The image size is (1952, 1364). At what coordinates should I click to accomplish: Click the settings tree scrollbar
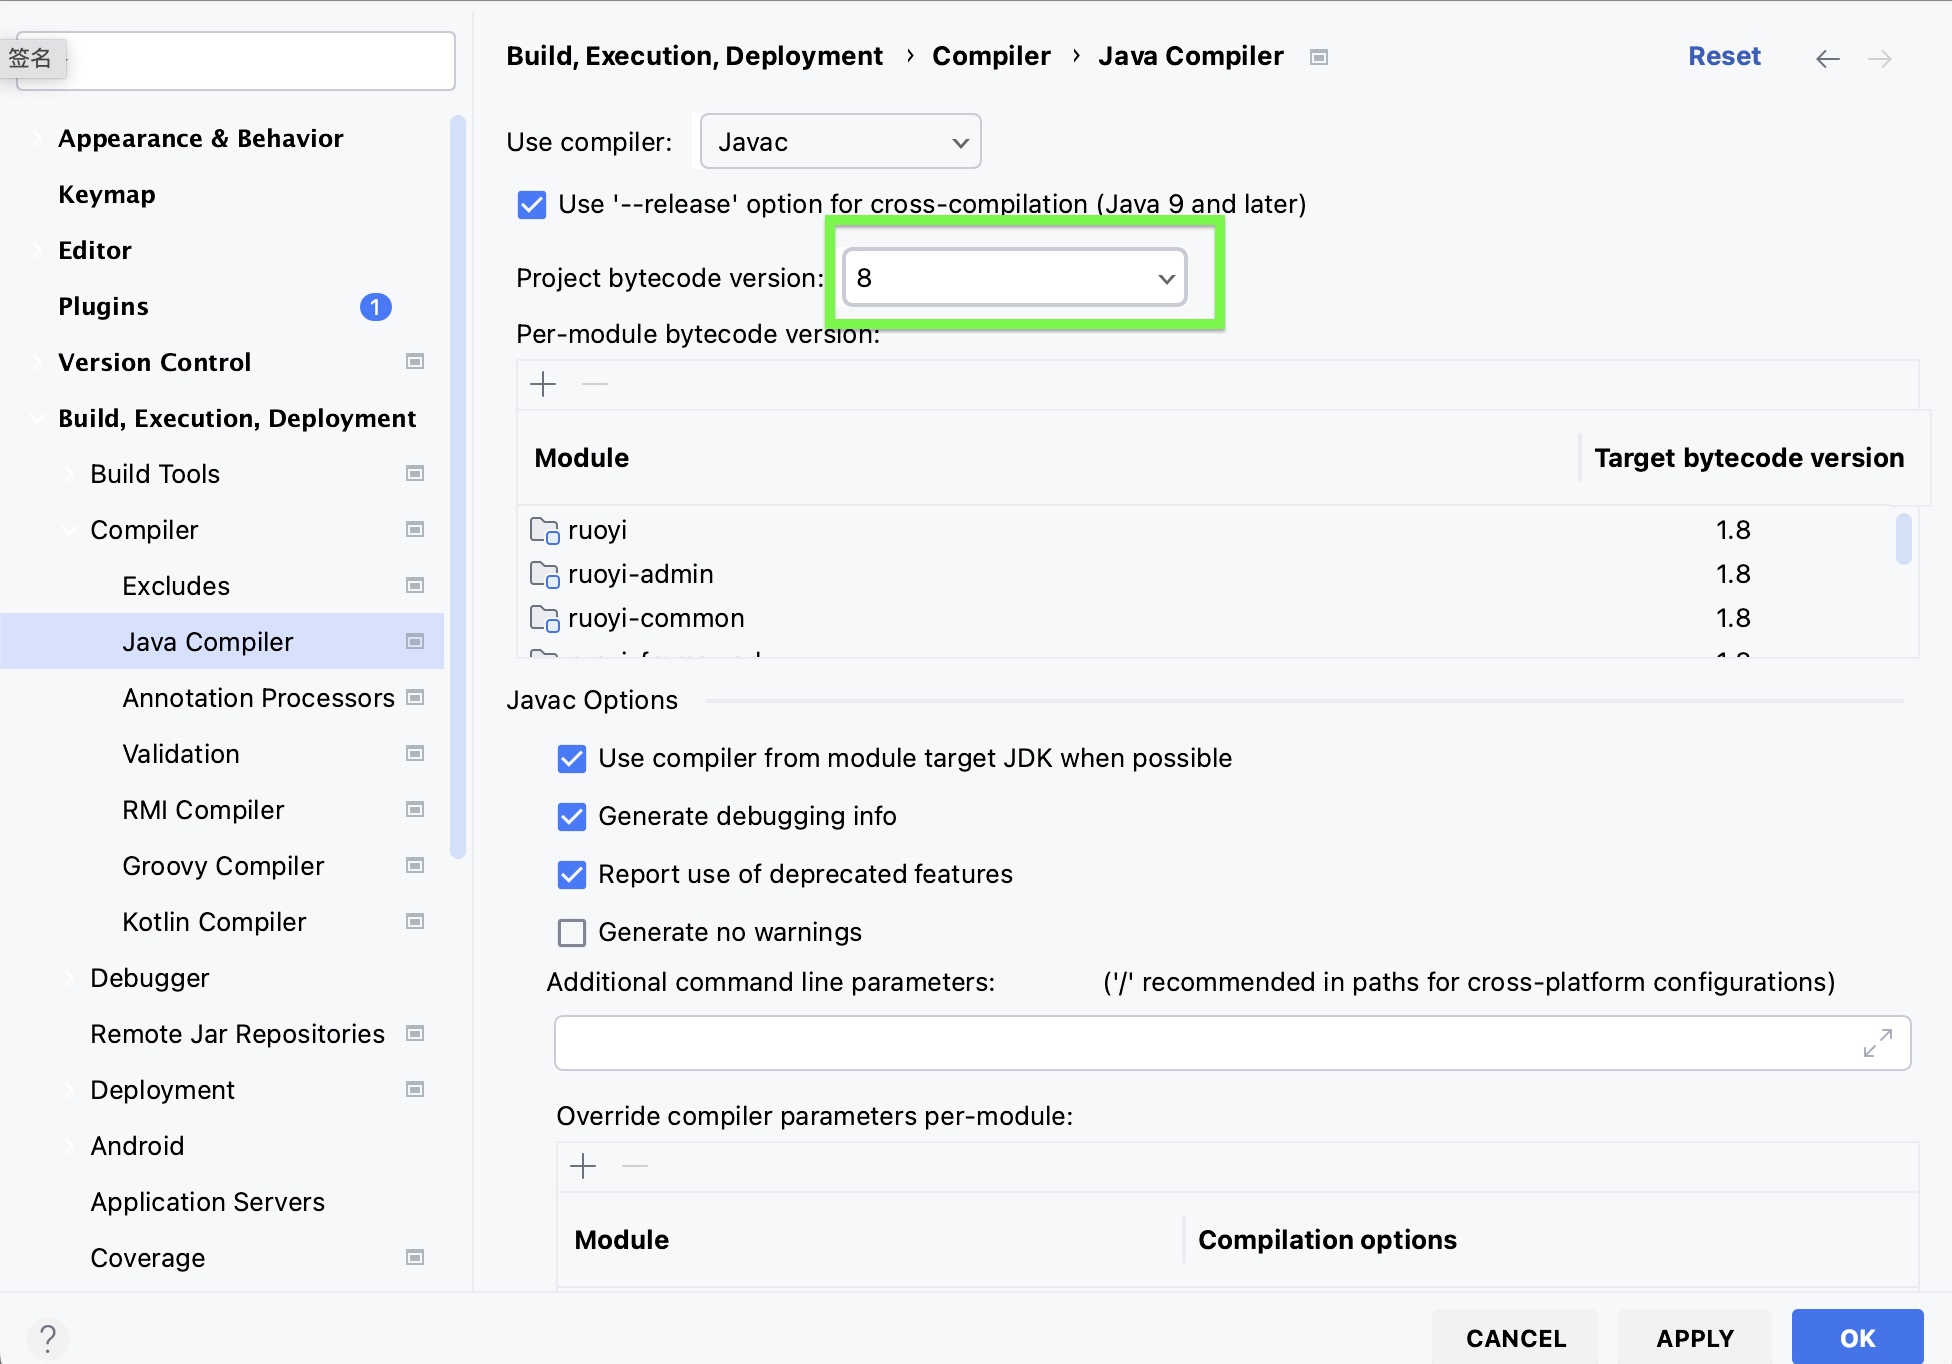point(458,488)
